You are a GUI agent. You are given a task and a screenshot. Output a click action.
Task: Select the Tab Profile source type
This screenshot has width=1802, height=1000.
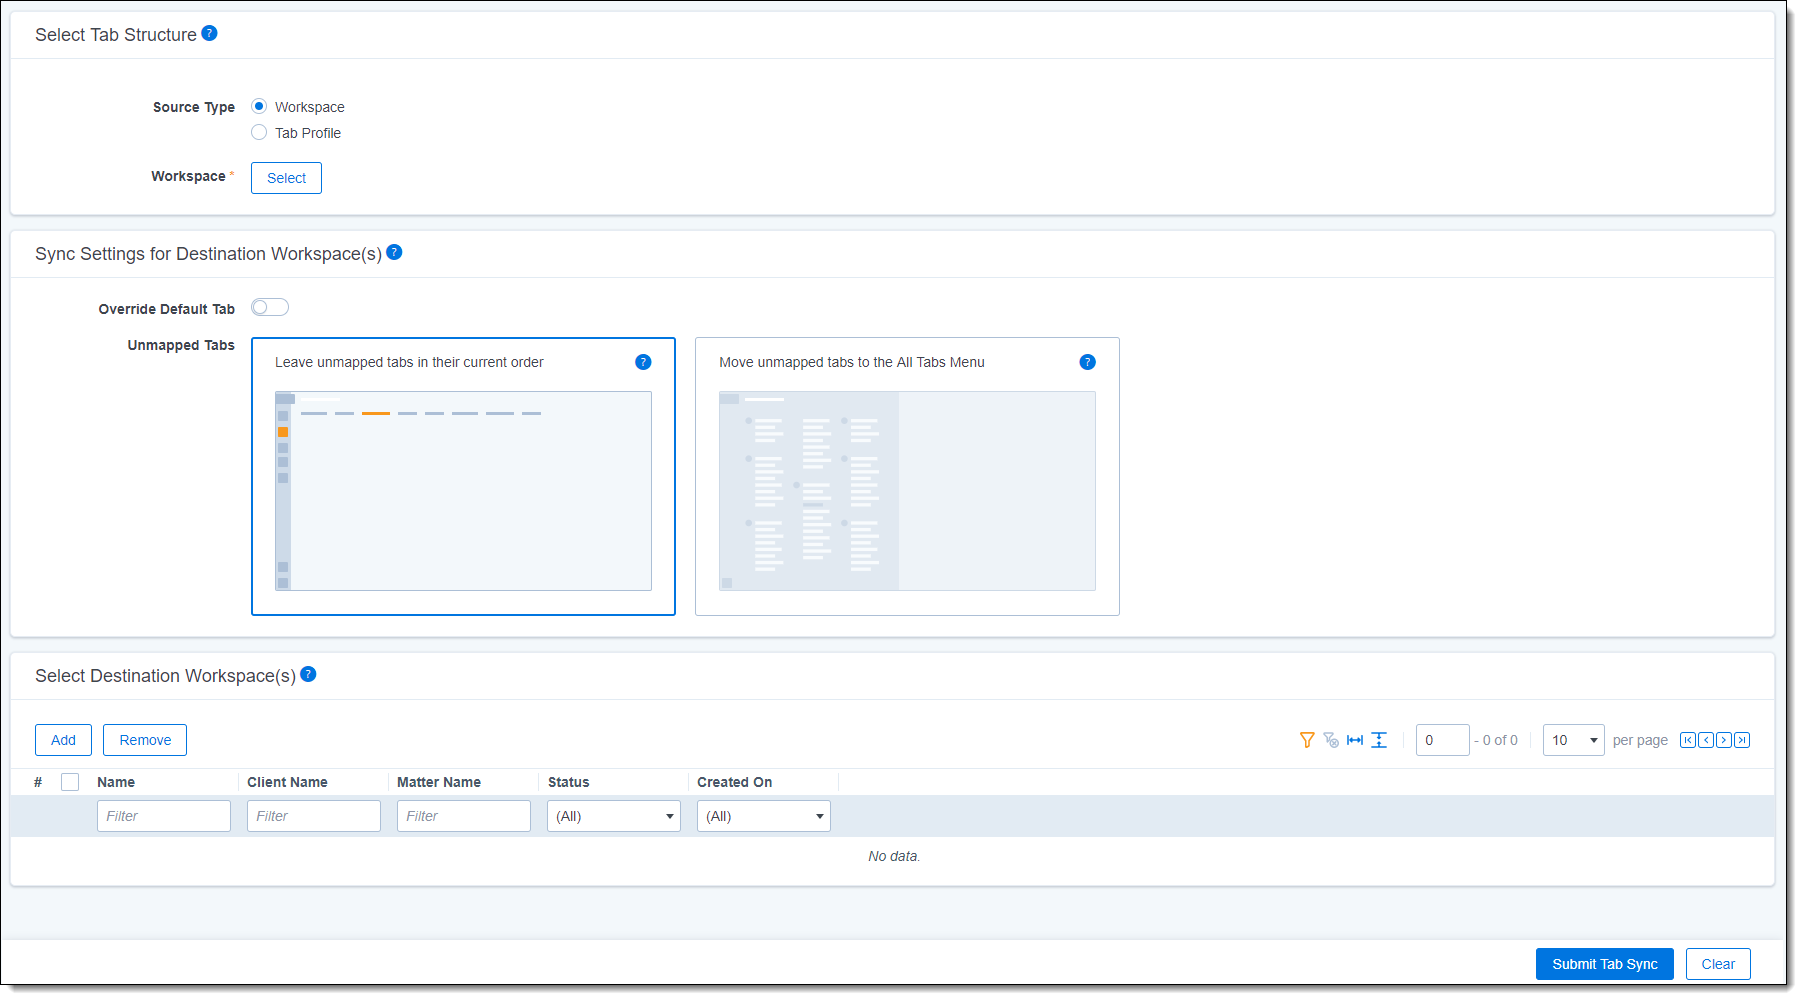pos(259,132)
